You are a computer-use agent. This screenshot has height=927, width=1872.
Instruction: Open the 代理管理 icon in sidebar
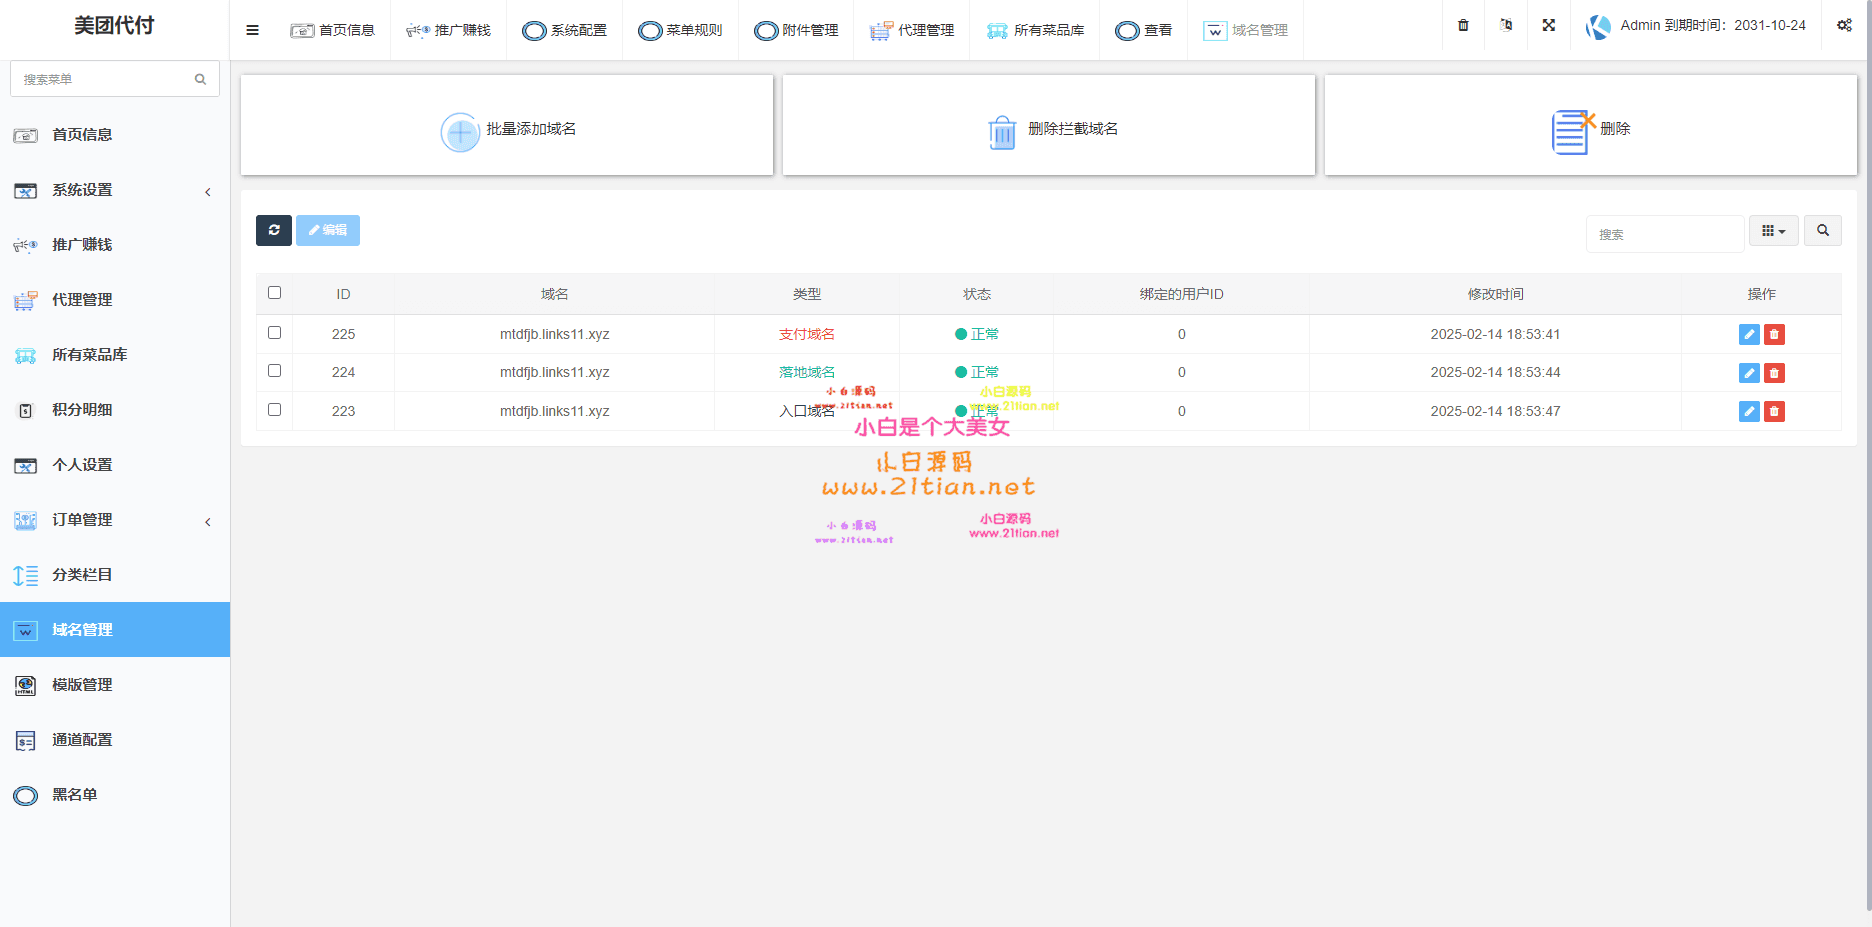pyautogui.click(x=23, y=299)
